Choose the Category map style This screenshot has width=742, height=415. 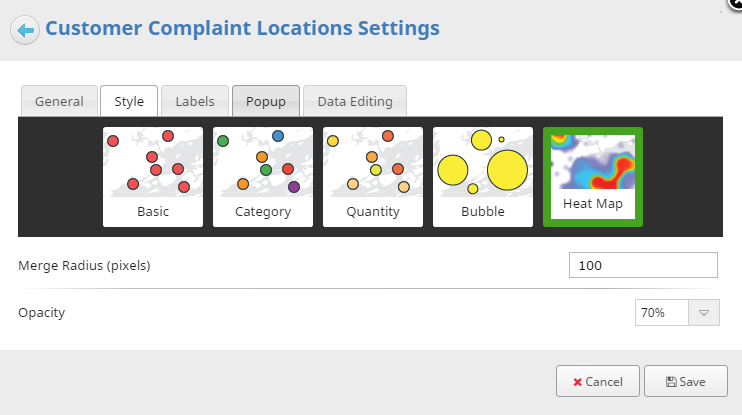pyautogui.click(x=263, y=177)
